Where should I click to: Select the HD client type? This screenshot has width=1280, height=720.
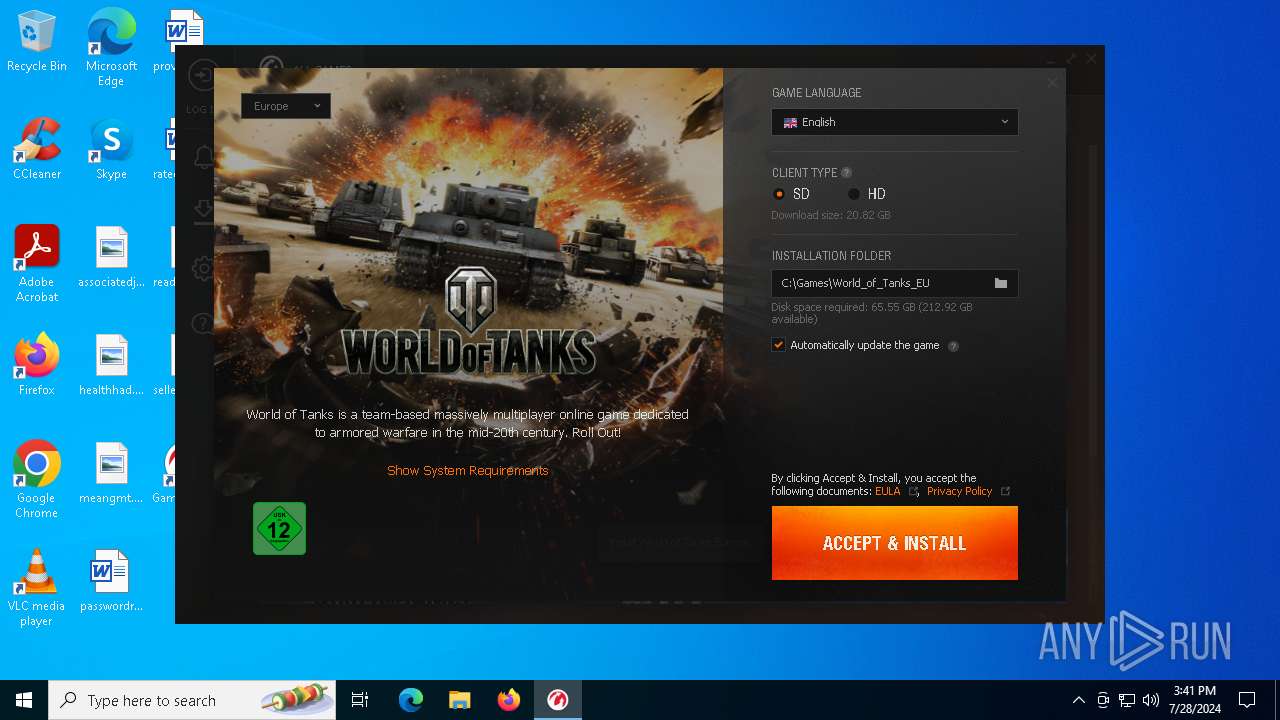tap(866, 194)
